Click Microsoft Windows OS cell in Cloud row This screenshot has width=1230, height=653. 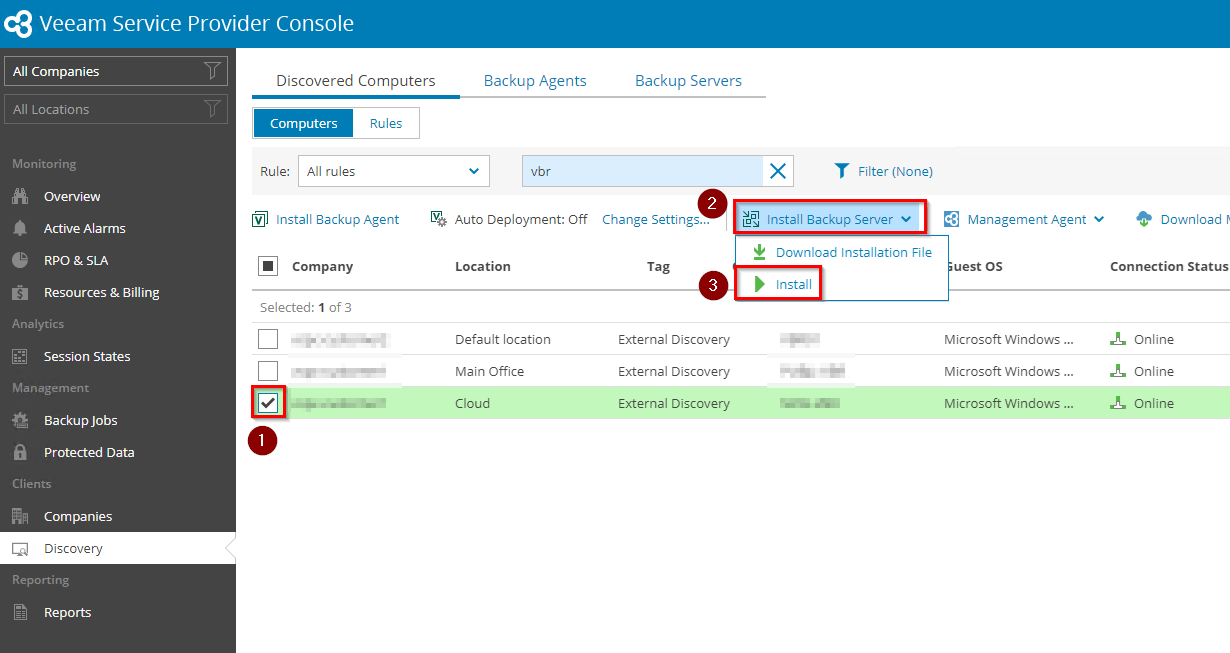(1009, 403)
